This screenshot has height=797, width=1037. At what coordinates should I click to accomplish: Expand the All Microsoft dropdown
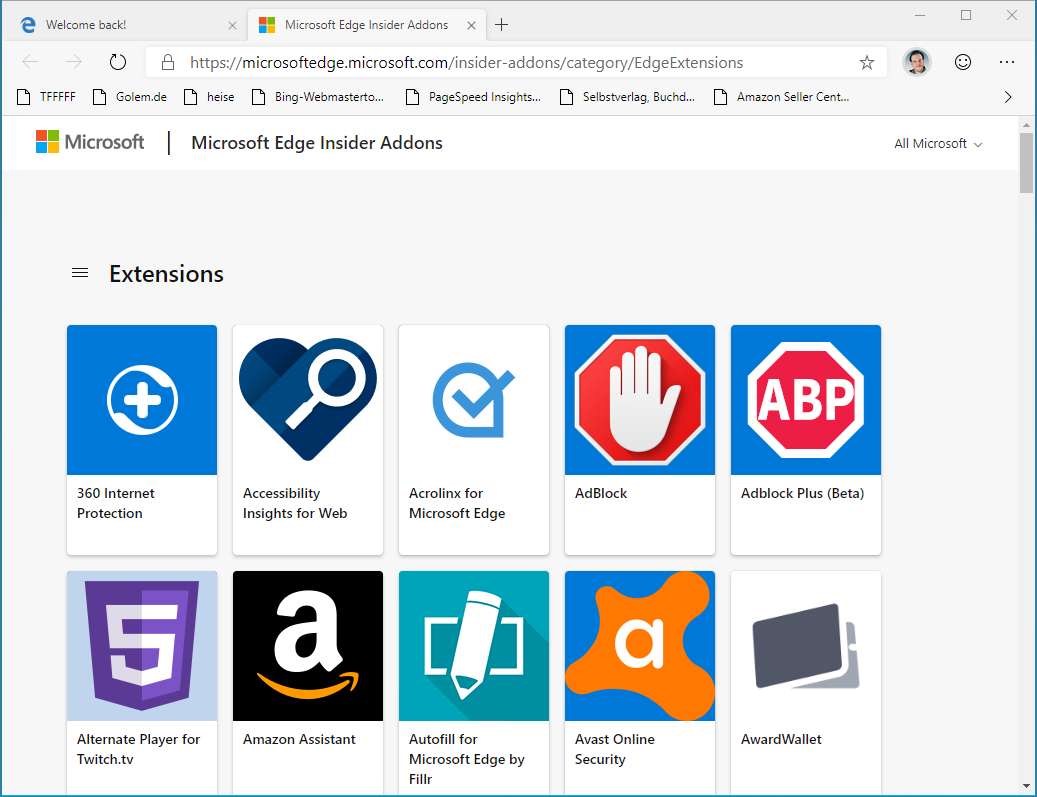938,144
